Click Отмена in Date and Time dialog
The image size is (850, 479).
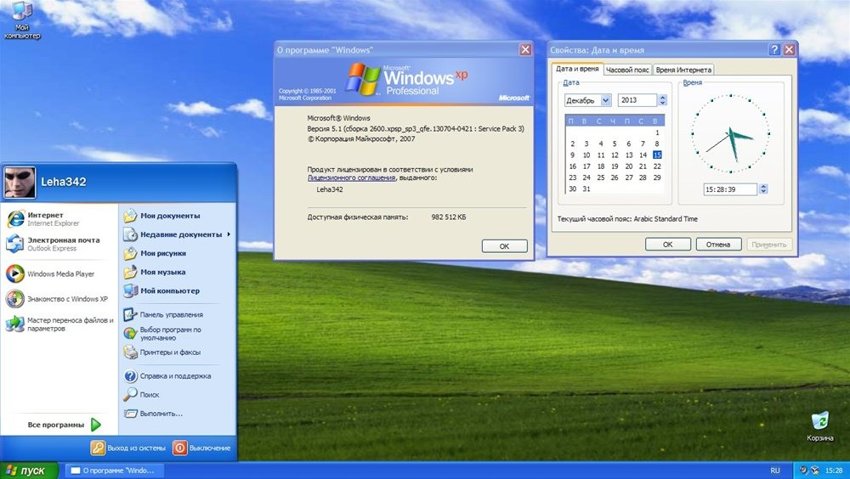point(718,244)
